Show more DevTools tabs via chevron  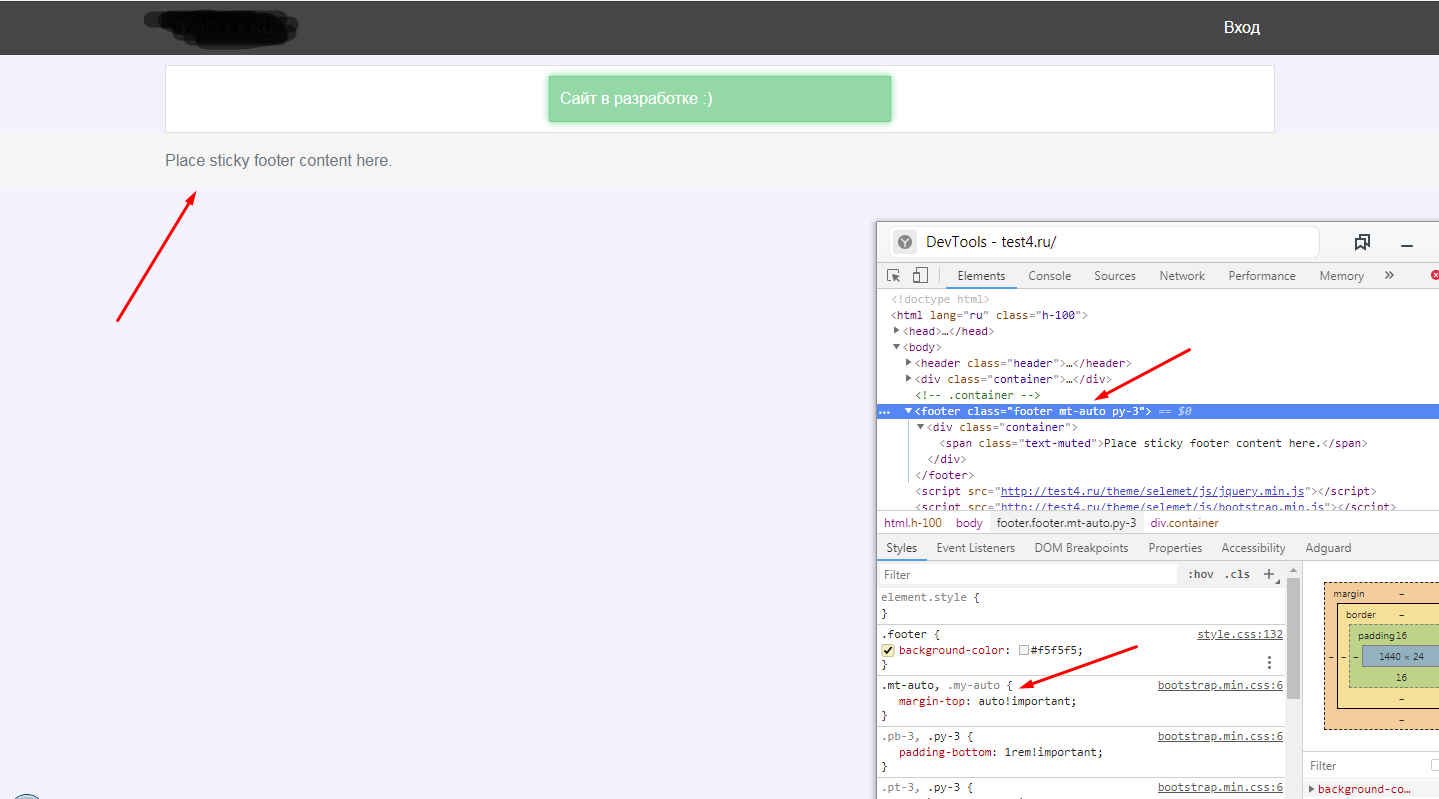(x=1389, y=275)
